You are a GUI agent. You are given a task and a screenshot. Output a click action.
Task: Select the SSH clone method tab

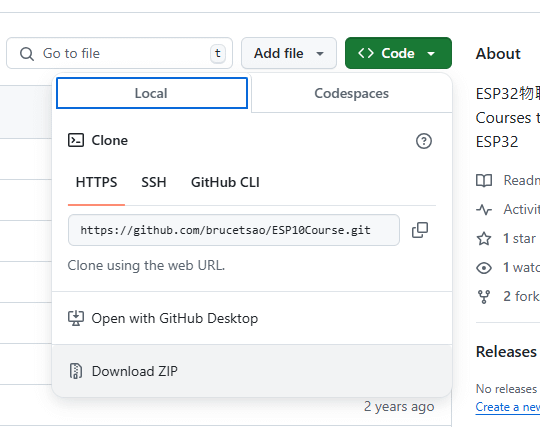point(154,182)
